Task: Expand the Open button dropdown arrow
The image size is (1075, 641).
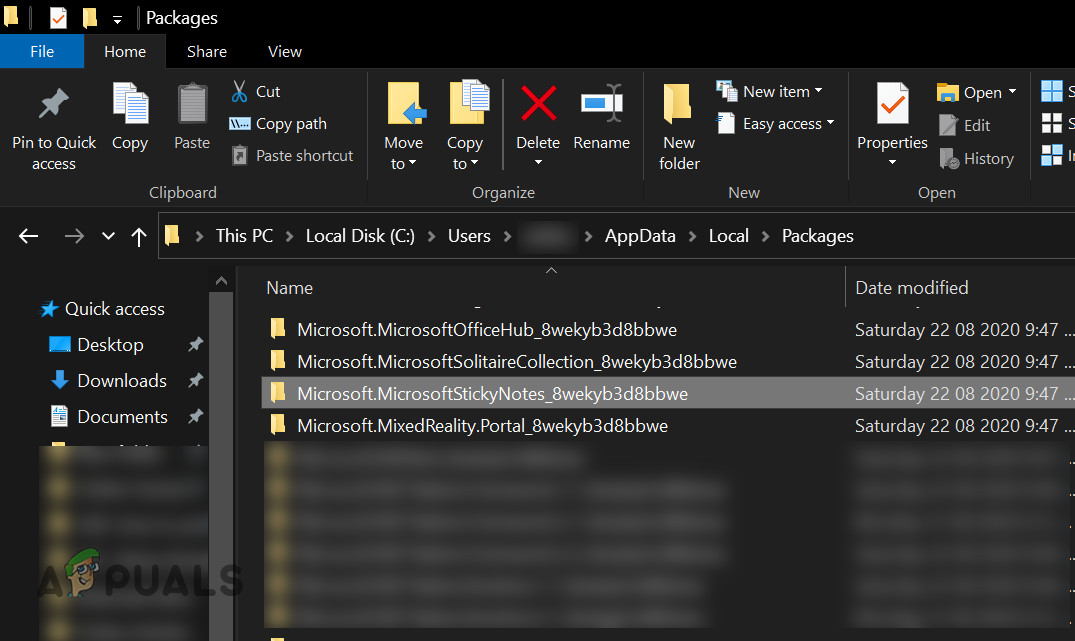Action: click(1012, 91)
